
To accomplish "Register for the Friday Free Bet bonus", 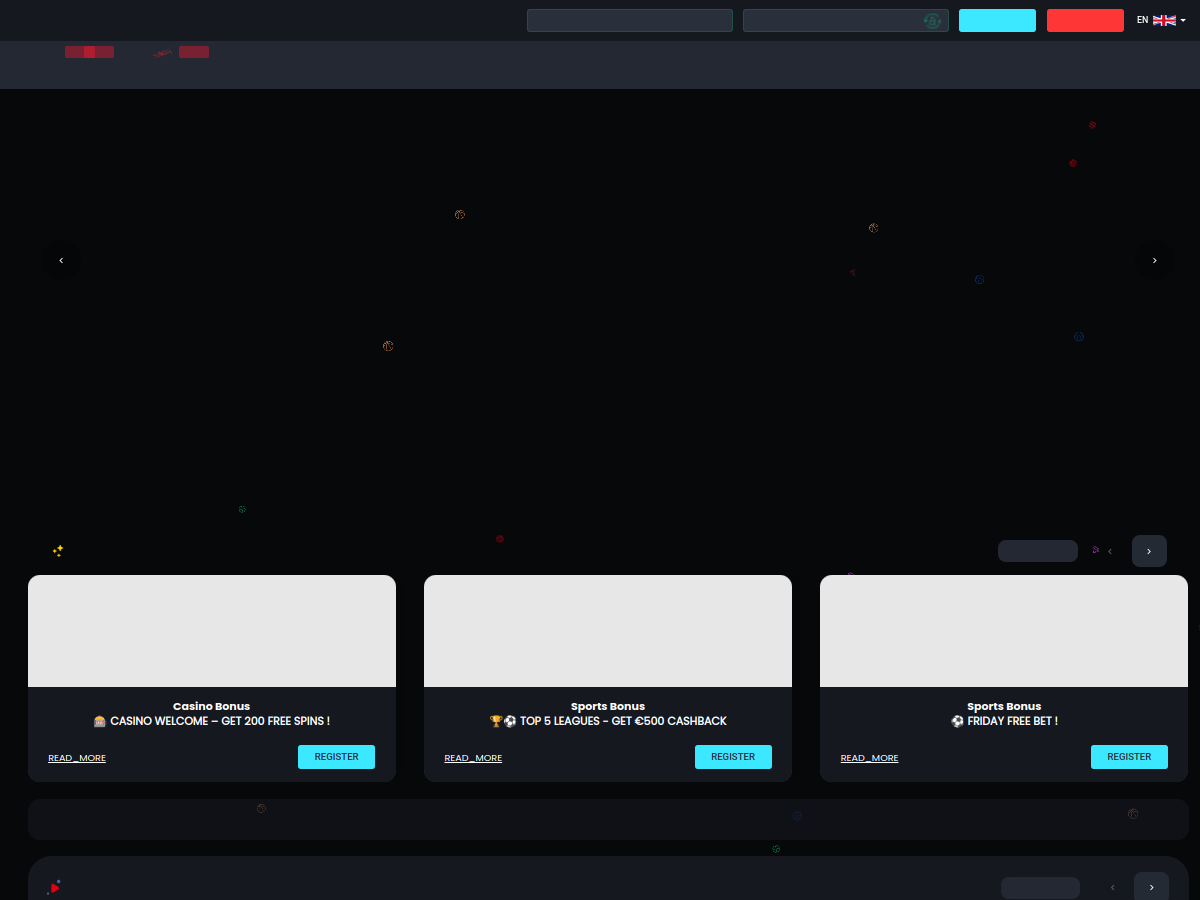I will (x=1129, y=757).
